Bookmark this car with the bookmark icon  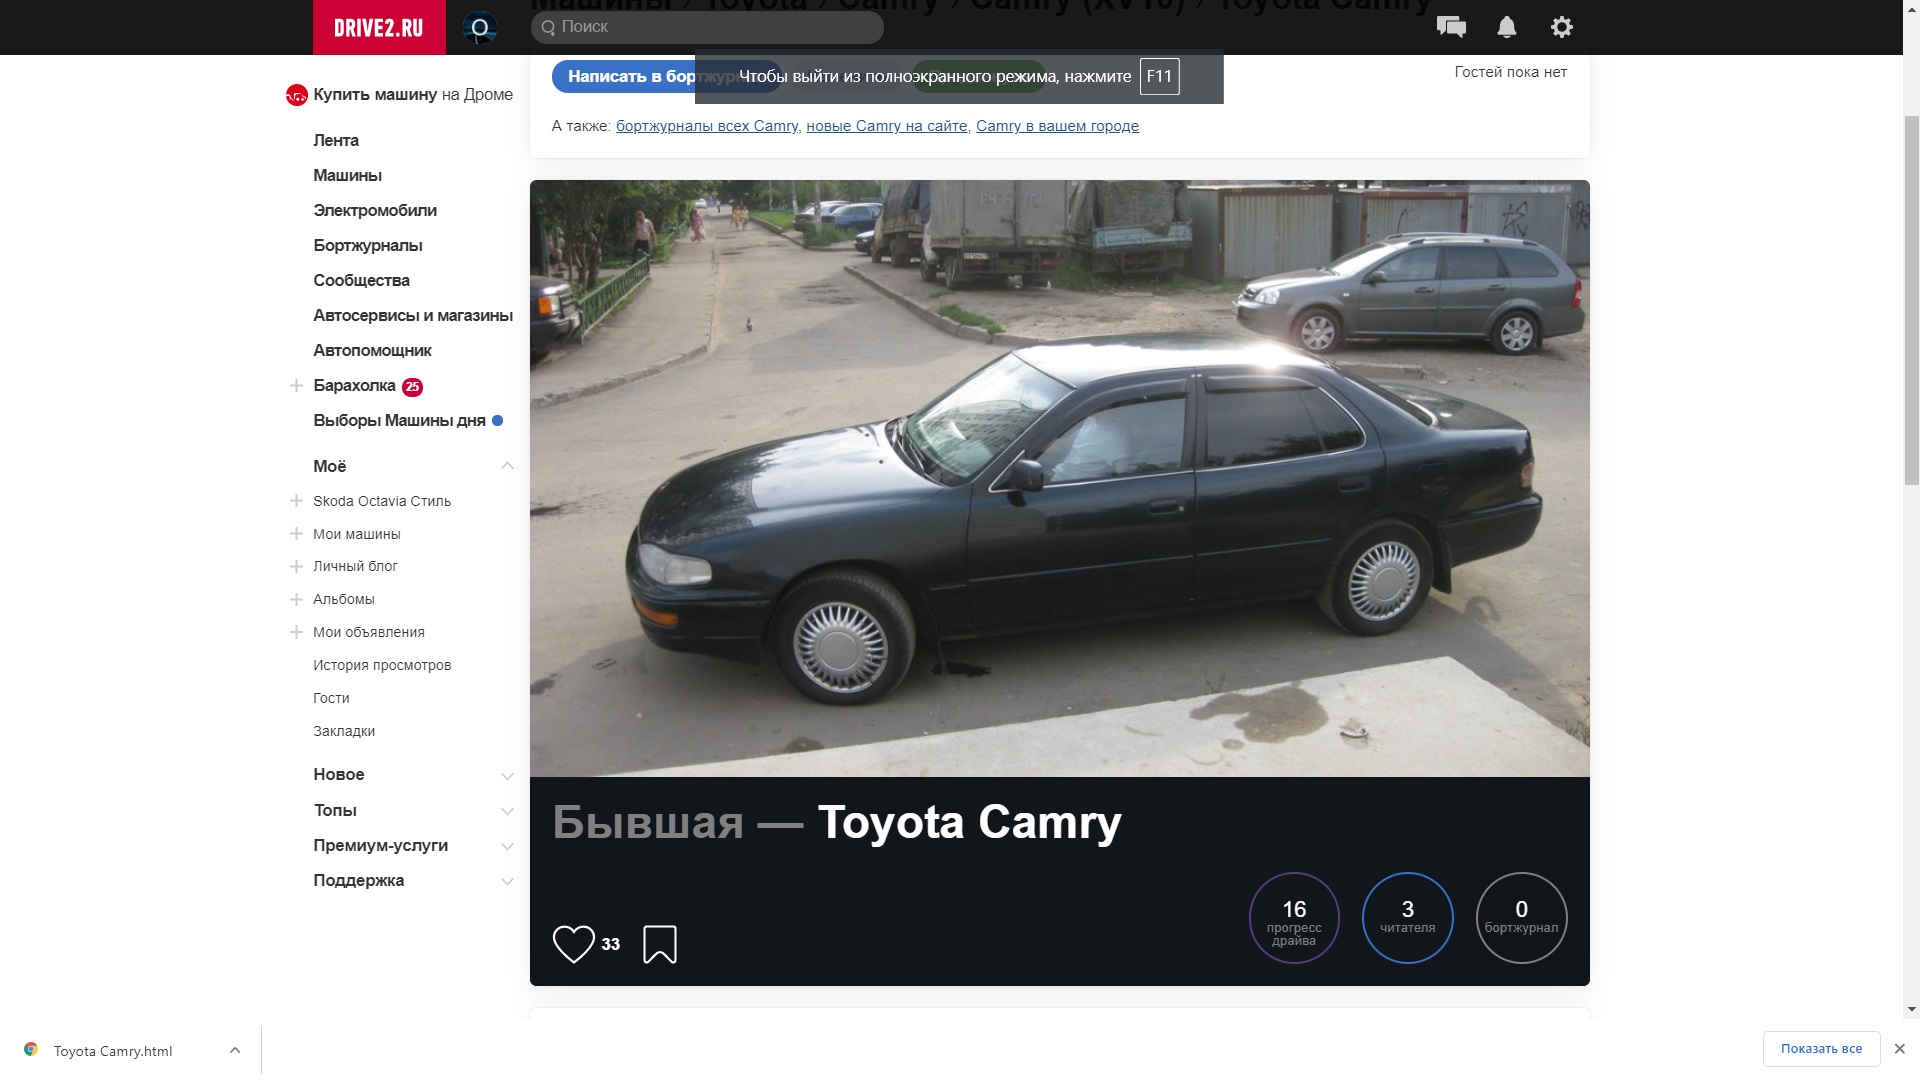[660, 944]
